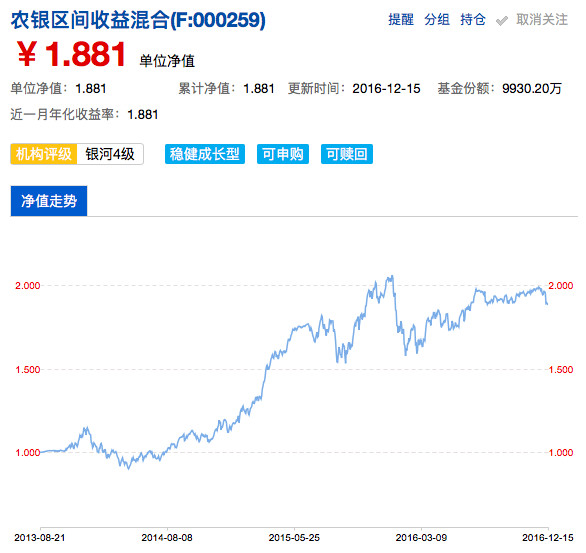The height and width of the screenshot is (553, 586).
Task: Open the 分组 grouping option
Action: click(x=437, y=19)
